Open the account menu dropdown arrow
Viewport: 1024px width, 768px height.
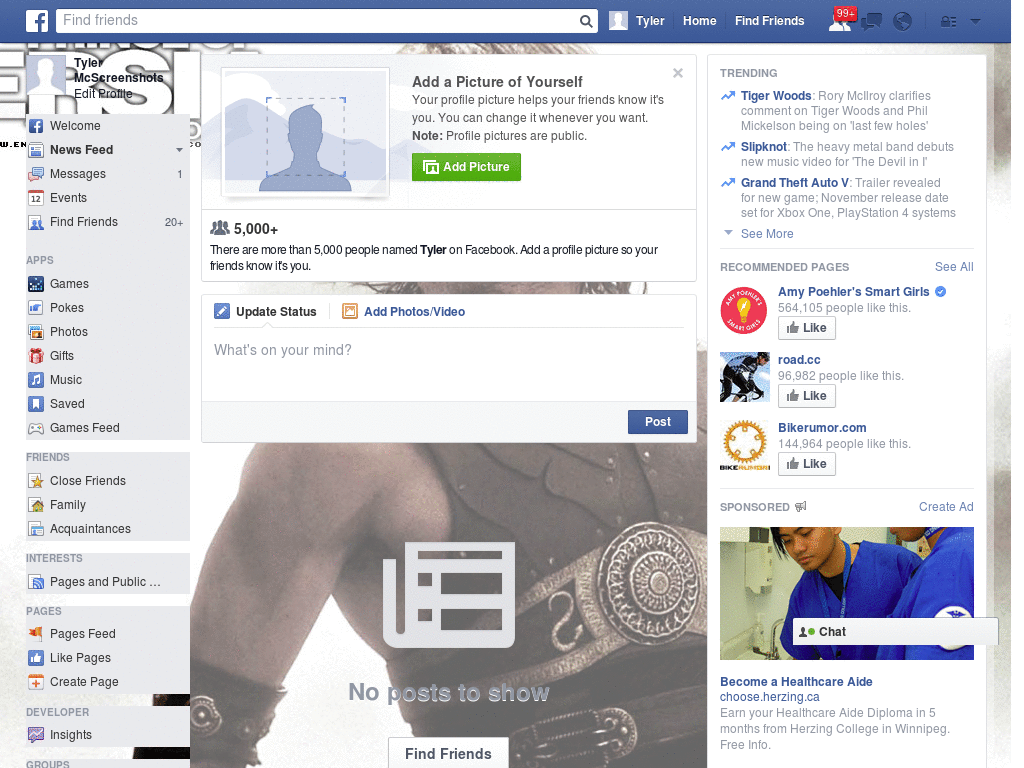click(x=975, y=22)
